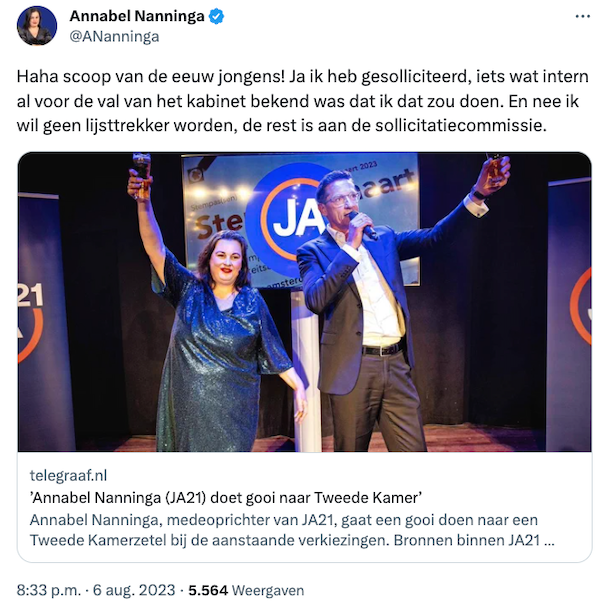
Task: Click the telegraaf.nl domain label
Action: click(x=68, y=475)
